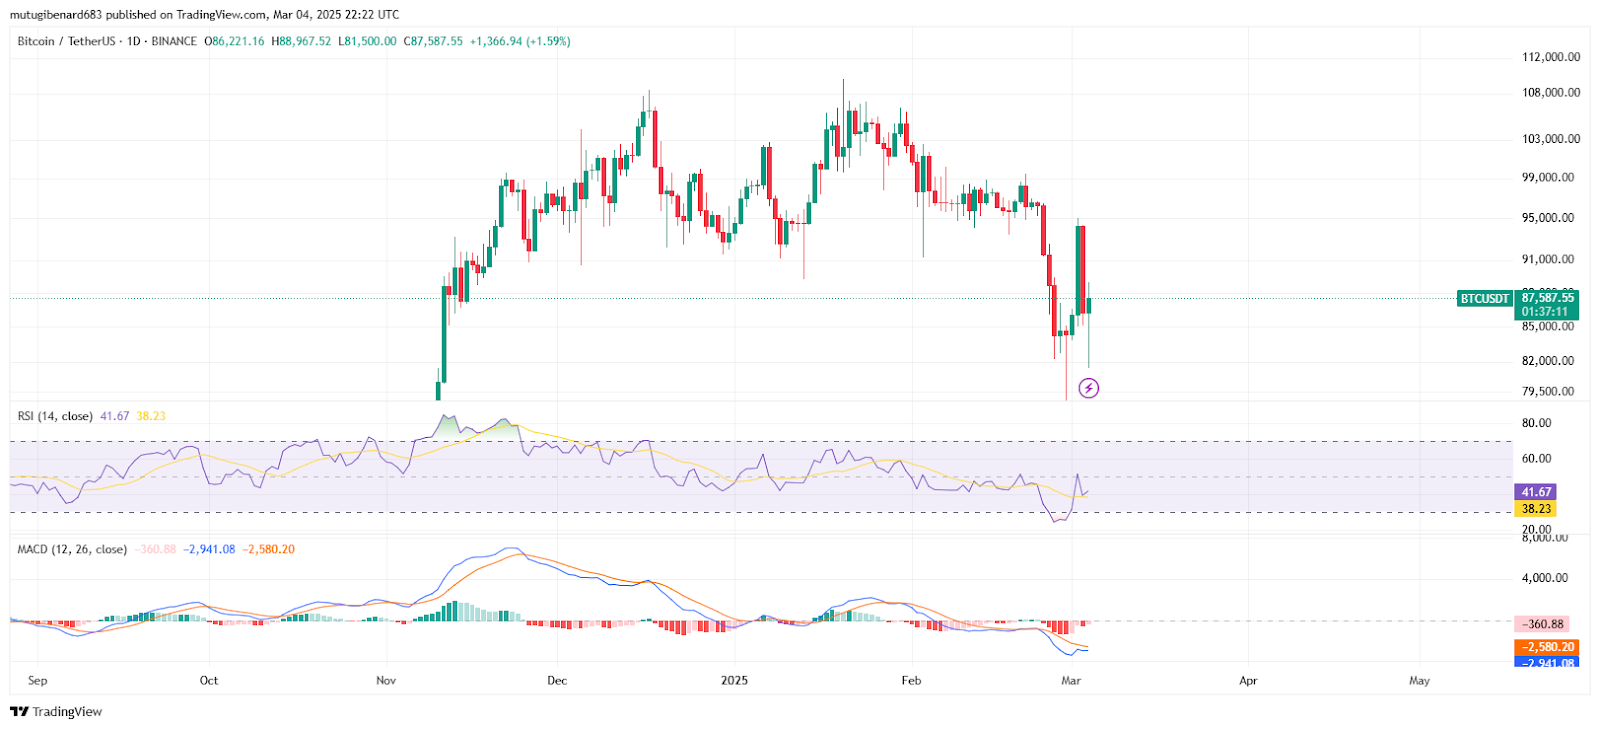
Task: Click the blue −2,941.08 tag on MACD axis
Action: point(1547,662)
